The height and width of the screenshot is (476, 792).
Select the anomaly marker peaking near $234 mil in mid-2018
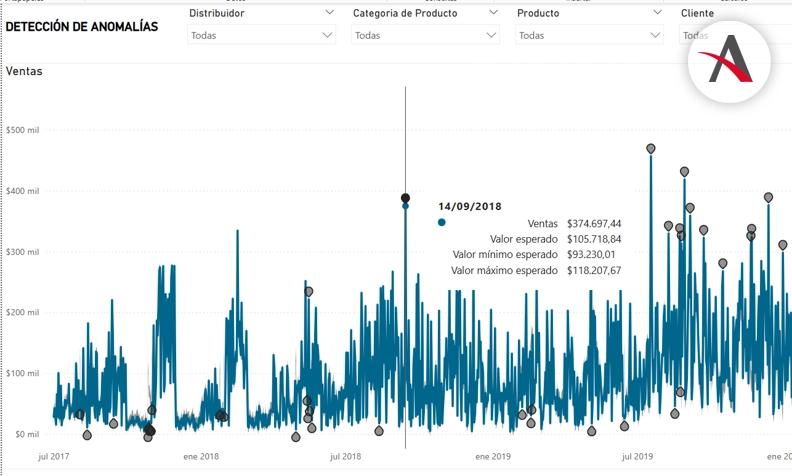click(308, 291)
